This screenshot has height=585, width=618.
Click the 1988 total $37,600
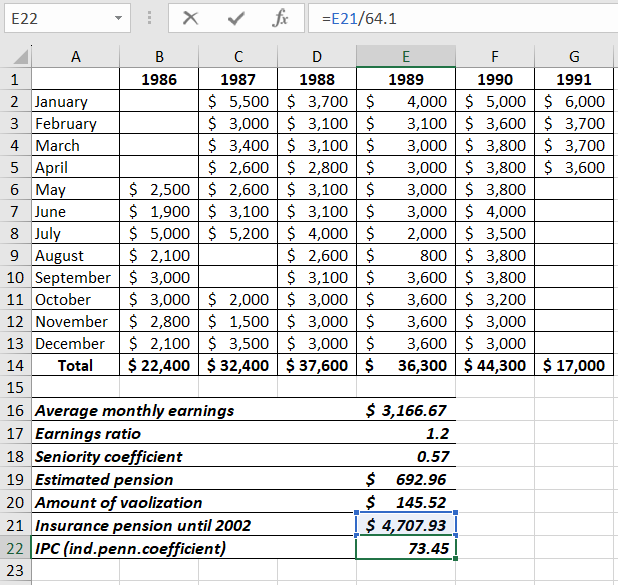[317, 365]
